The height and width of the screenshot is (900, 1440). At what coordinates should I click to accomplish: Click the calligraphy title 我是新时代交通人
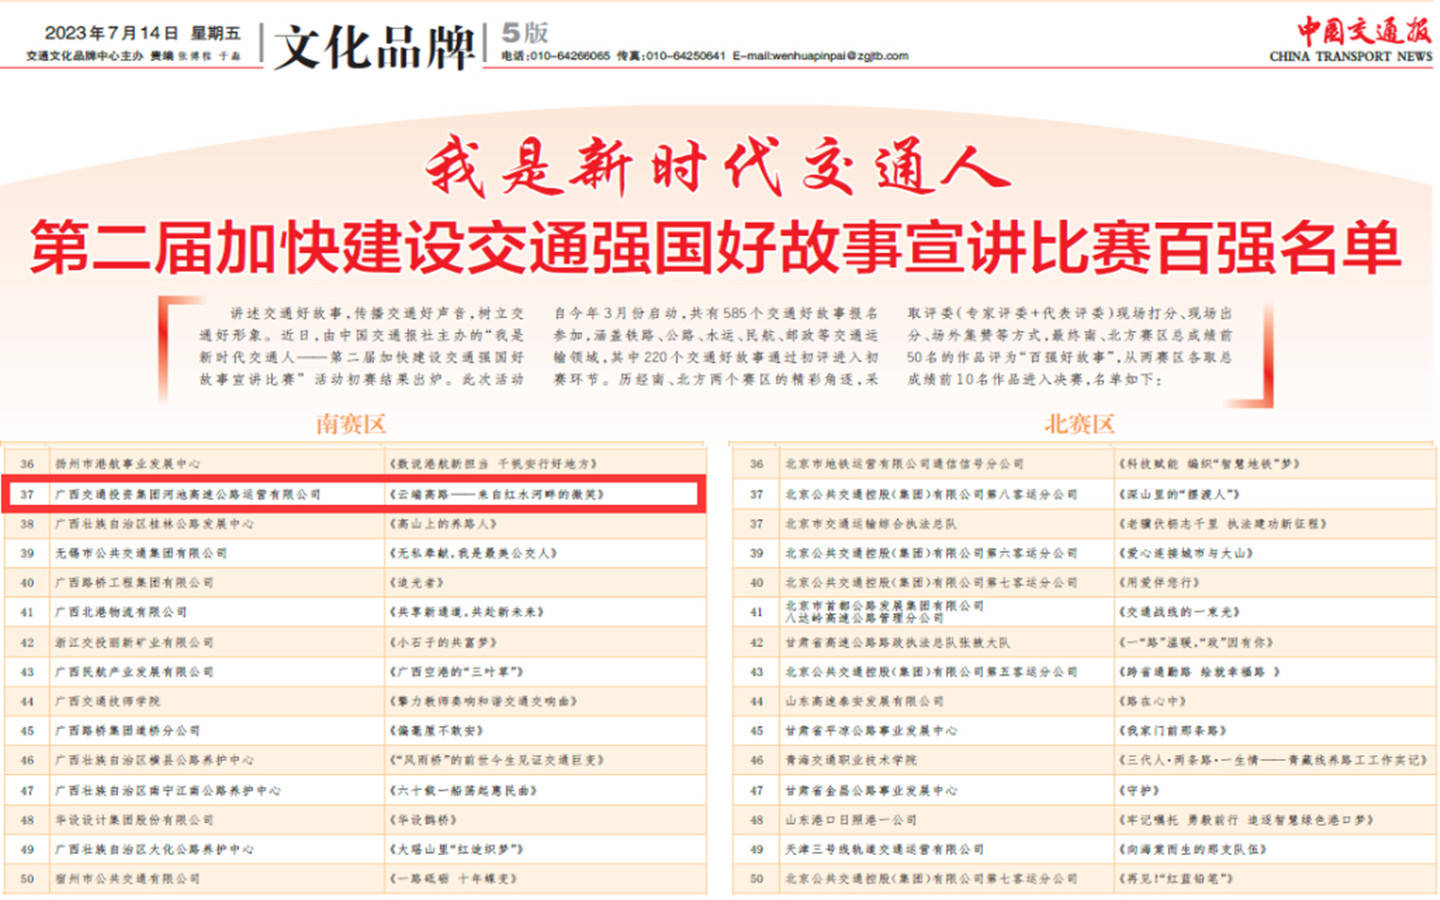tap(716, 167)
